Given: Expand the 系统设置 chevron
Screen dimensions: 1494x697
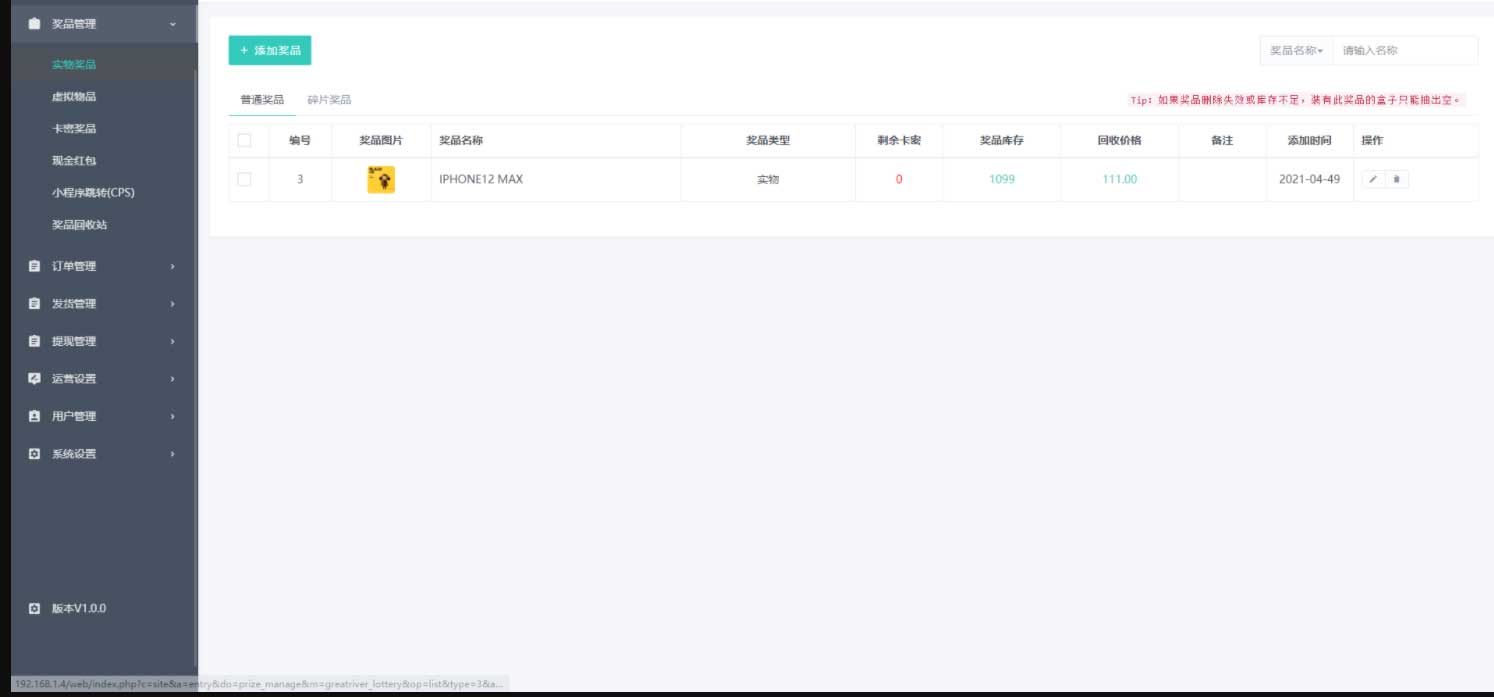Looking at the screenshot, I should tap(173, 454).
